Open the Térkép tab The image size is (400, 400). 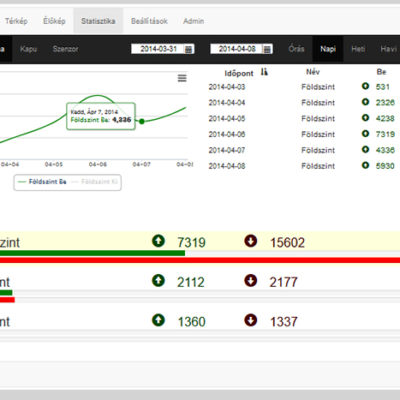16,21
